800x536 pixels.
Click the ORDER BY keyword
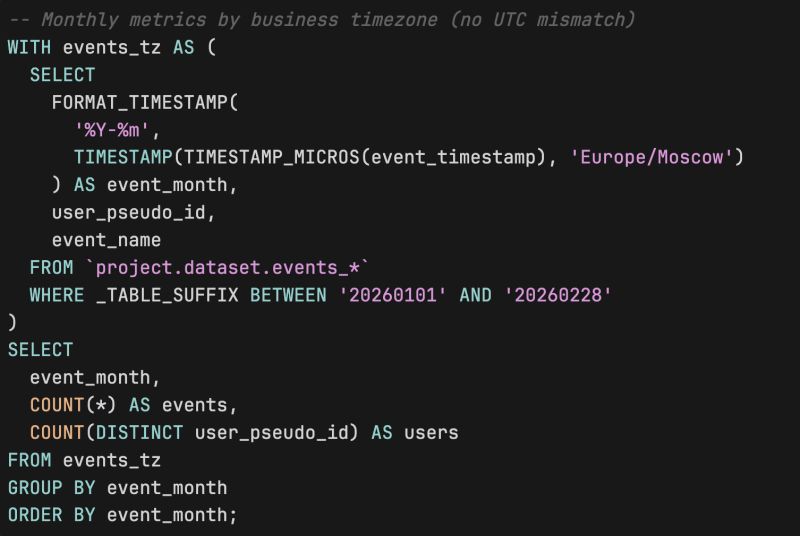(x=51, y=515)
